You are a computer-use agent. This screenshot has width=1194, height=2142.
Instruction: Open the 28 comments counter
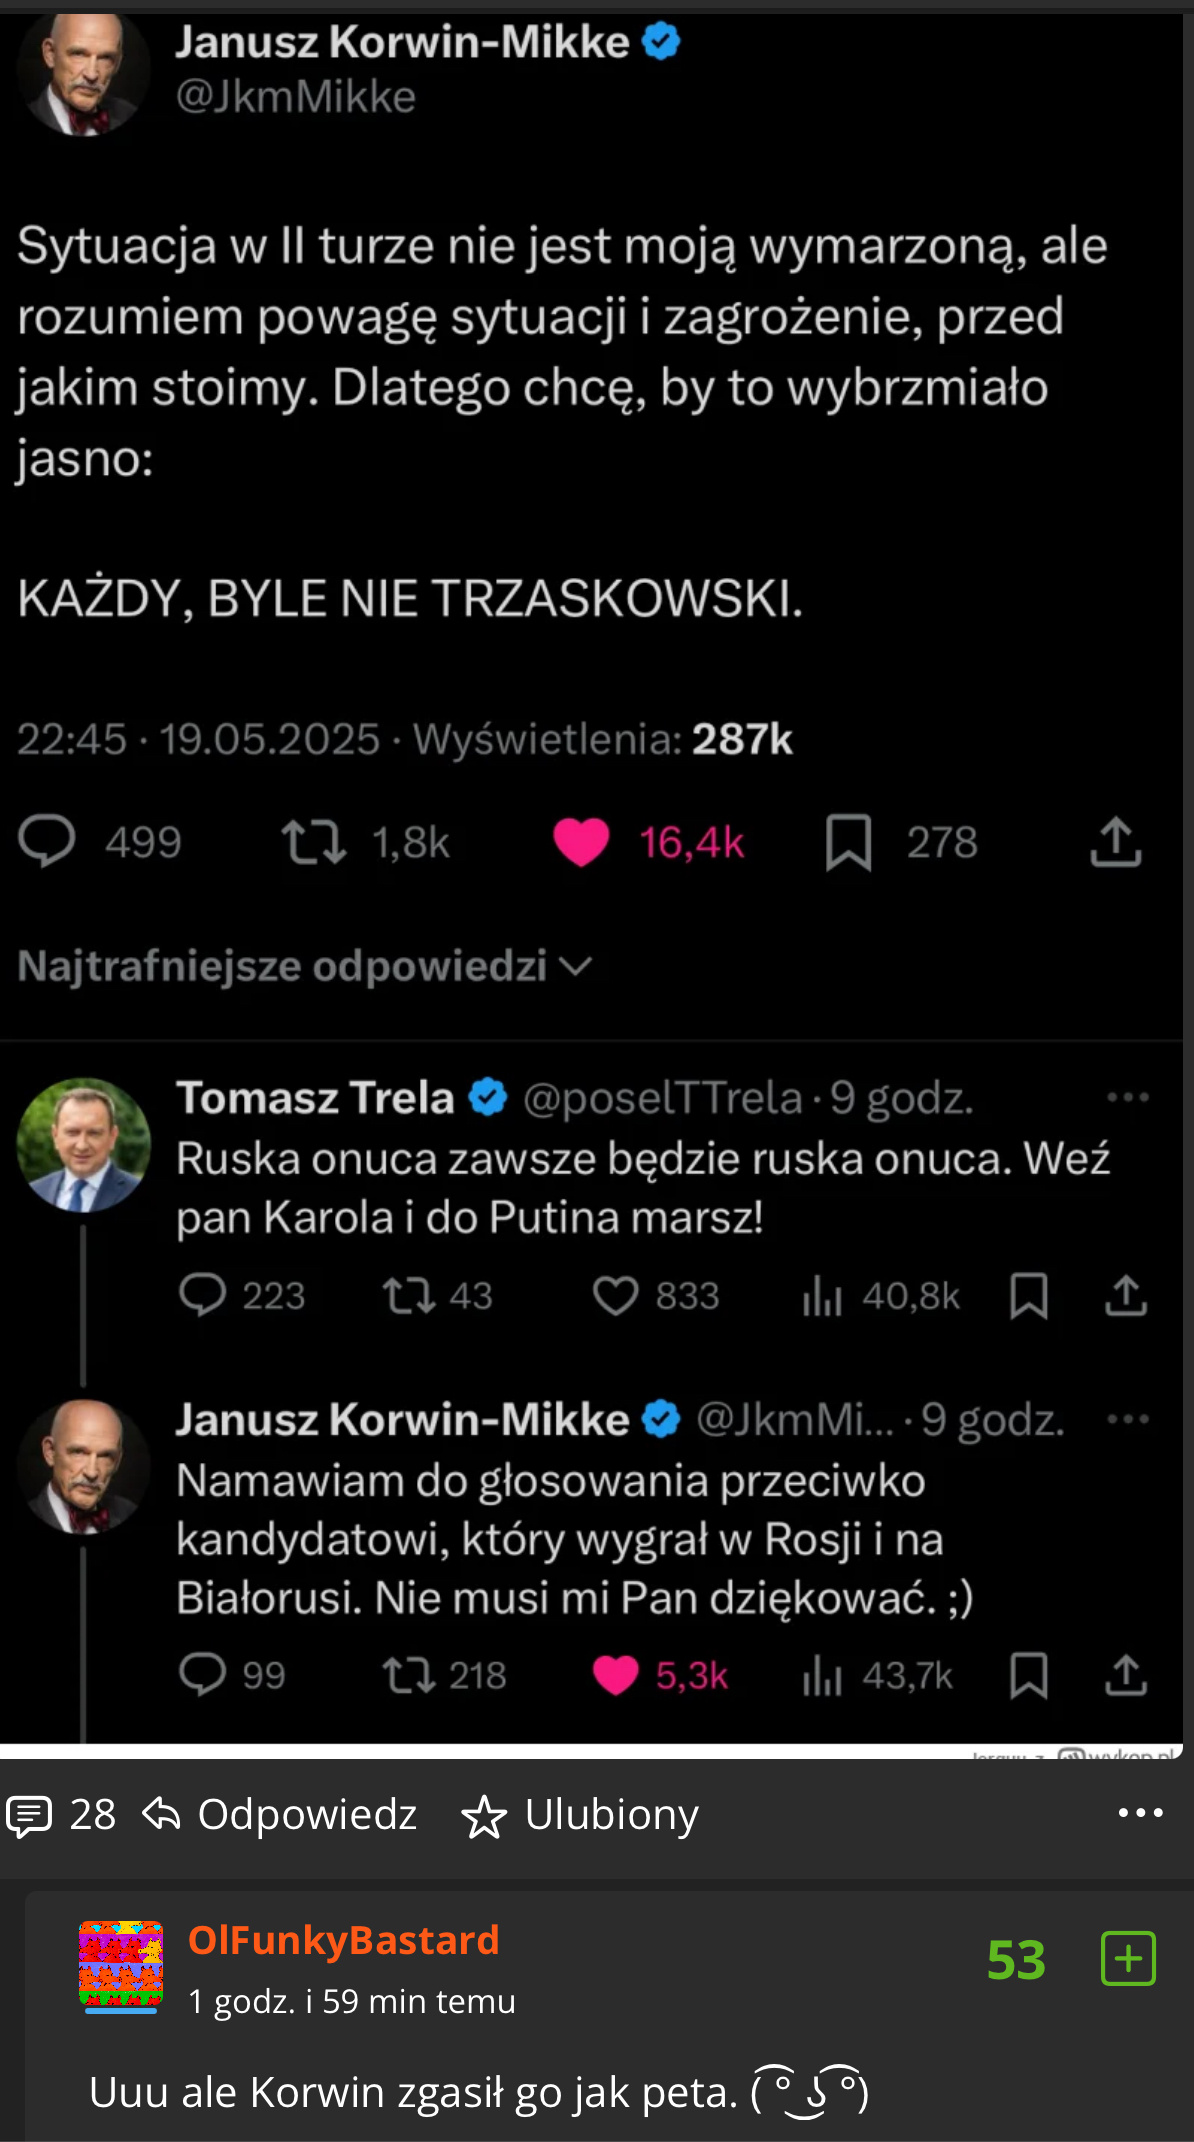coord(62,1814)
